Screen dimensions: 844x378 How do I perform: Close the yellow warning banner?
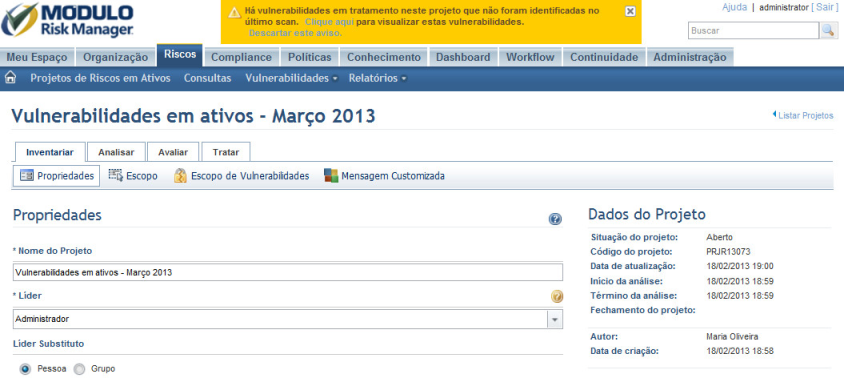click(x=630, y=11)
